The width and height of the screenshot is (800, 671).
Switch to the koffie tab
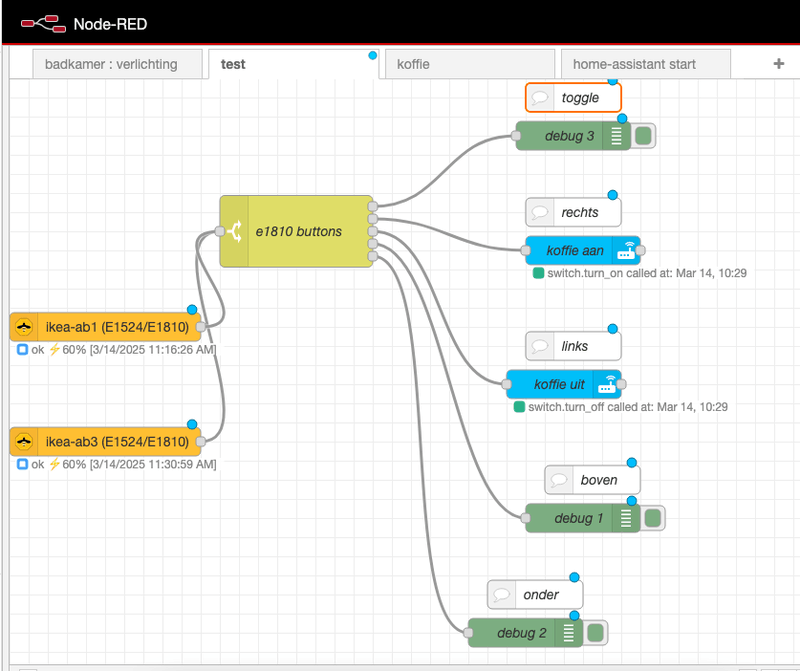[469, 64]
